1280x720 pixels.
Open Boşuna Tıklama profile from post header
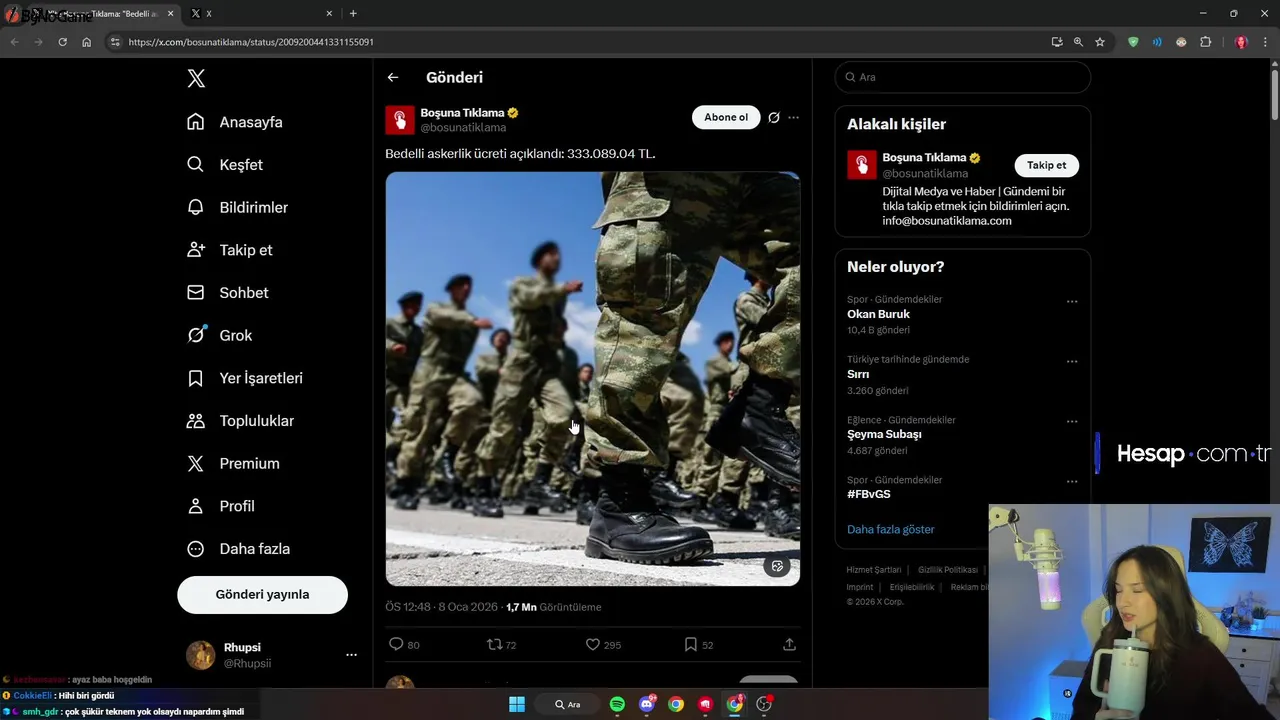[x=462, y=113]
